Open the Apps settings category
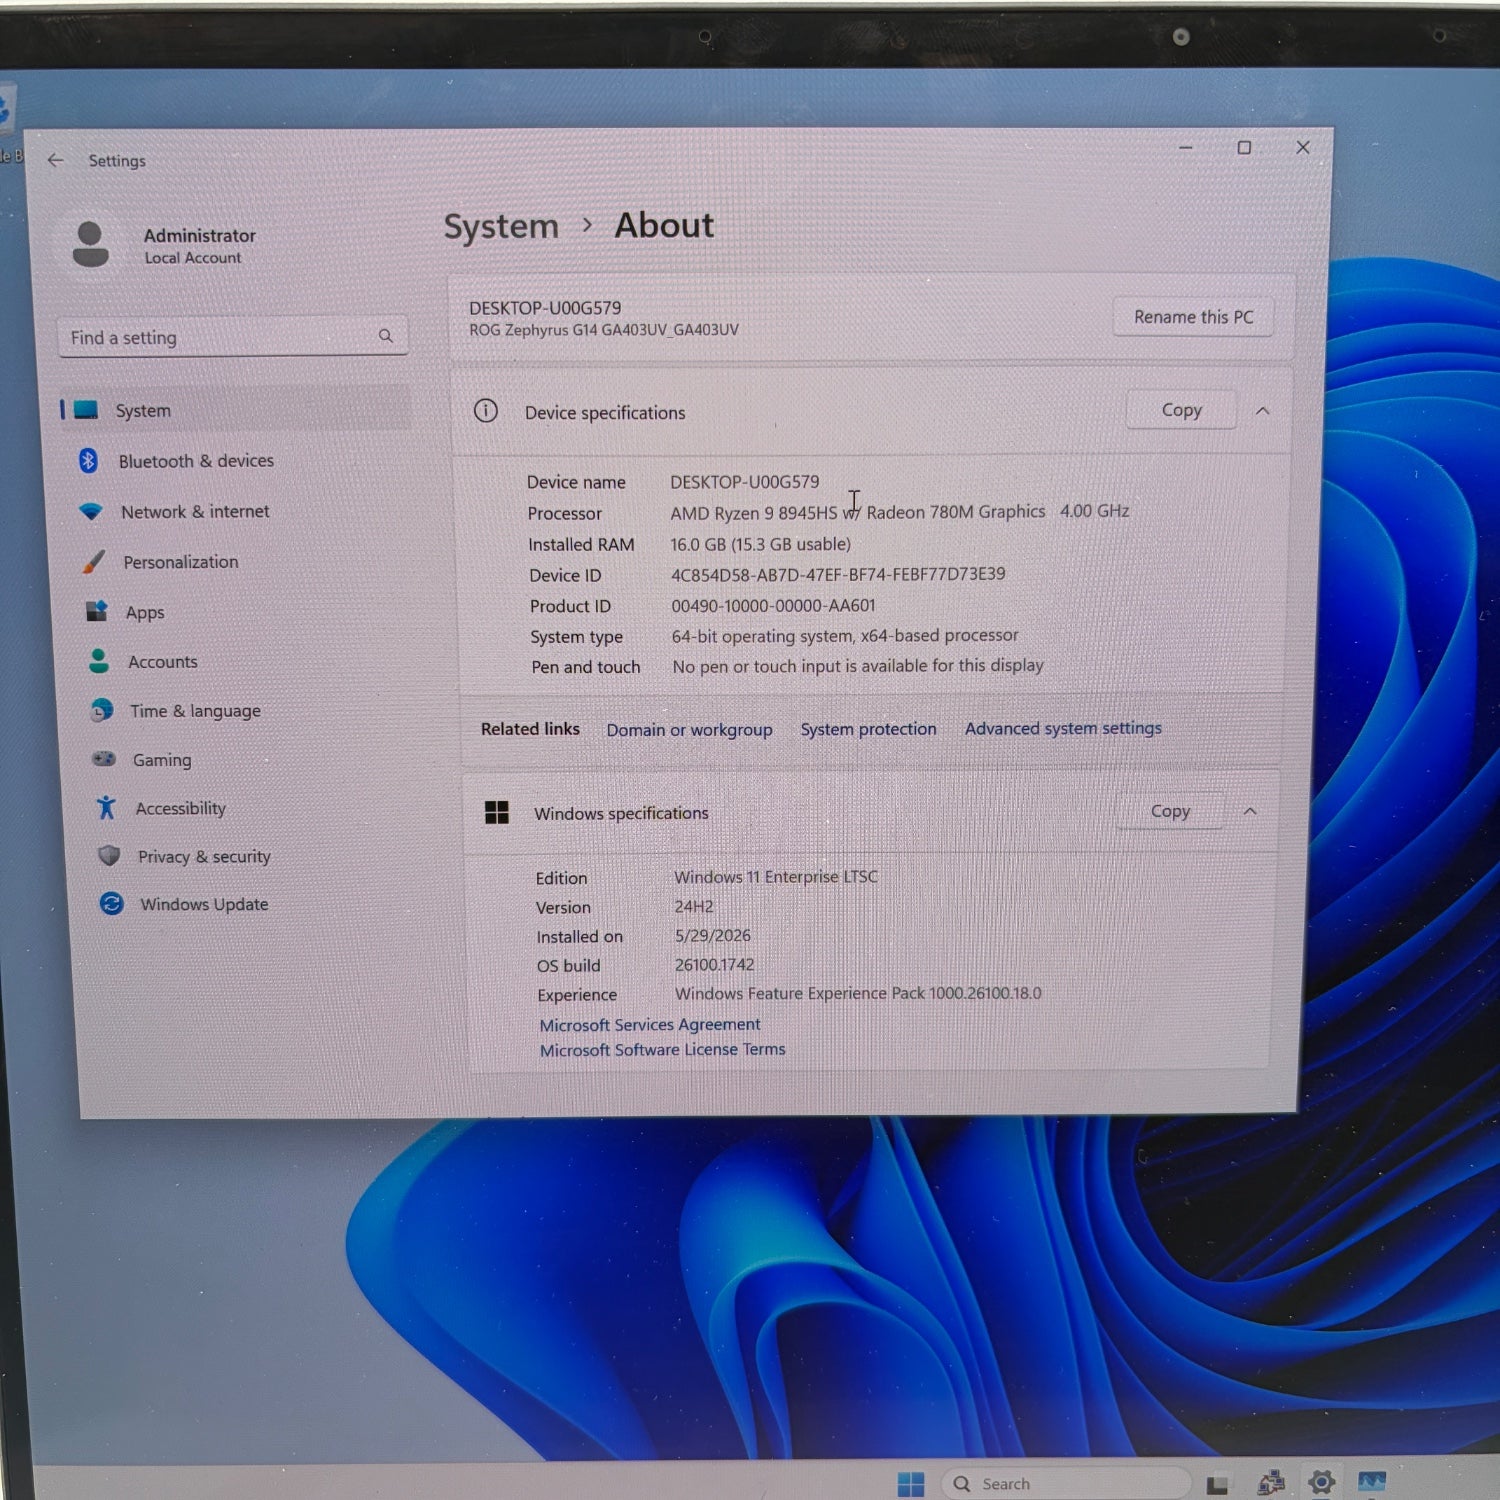The width and height of the screenshot is (1500, 1500). [145, 613]
